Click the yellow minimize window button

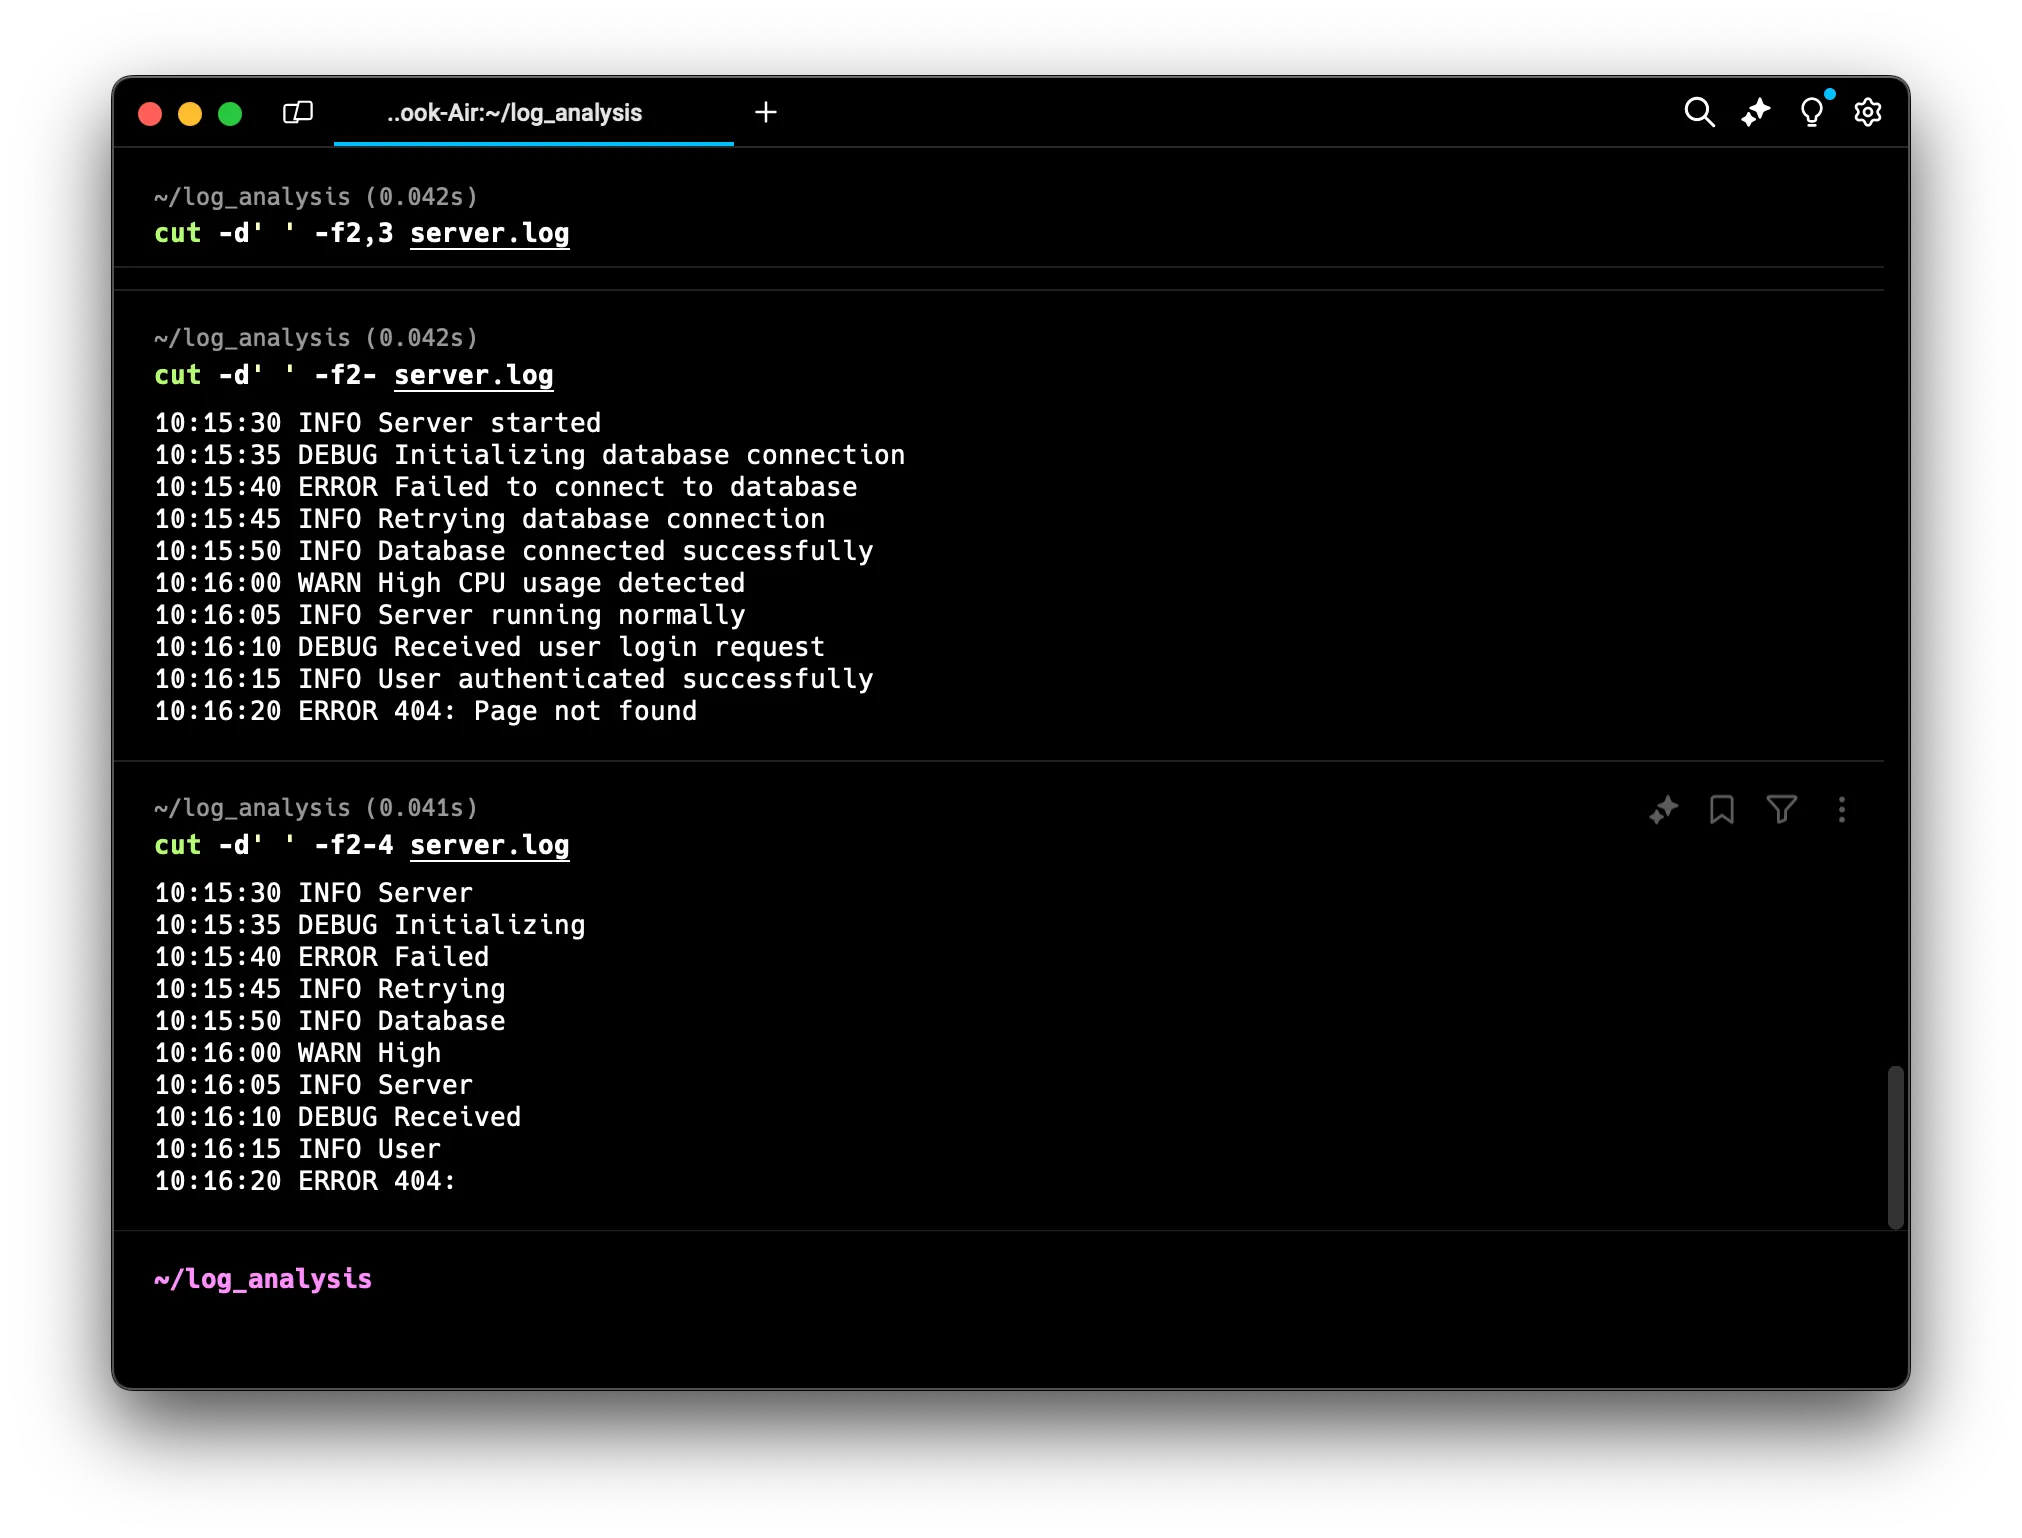tap(190, 114)
